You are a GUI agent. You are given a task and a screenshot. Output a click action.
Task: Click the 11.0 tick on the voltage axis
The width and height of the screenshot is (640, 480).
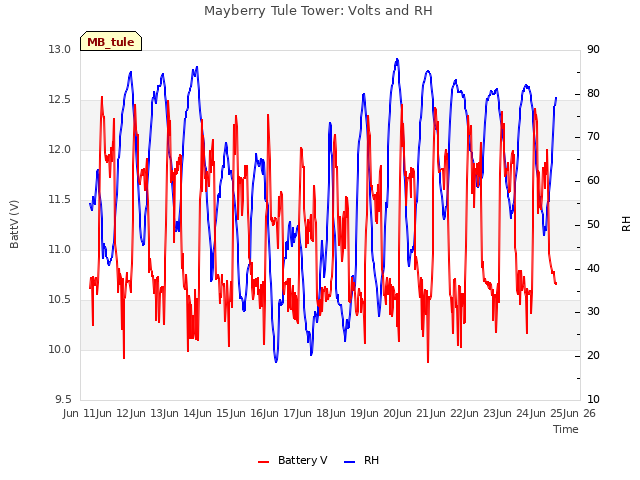pyautogui.click(x=59, y=249)
